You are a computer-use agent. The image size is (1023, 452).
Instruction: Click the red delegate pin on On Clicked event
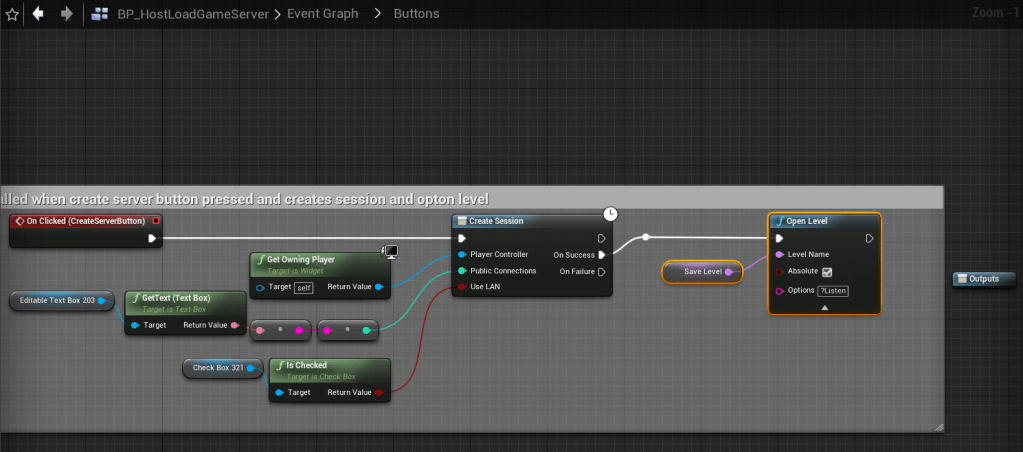coord(155,220)
